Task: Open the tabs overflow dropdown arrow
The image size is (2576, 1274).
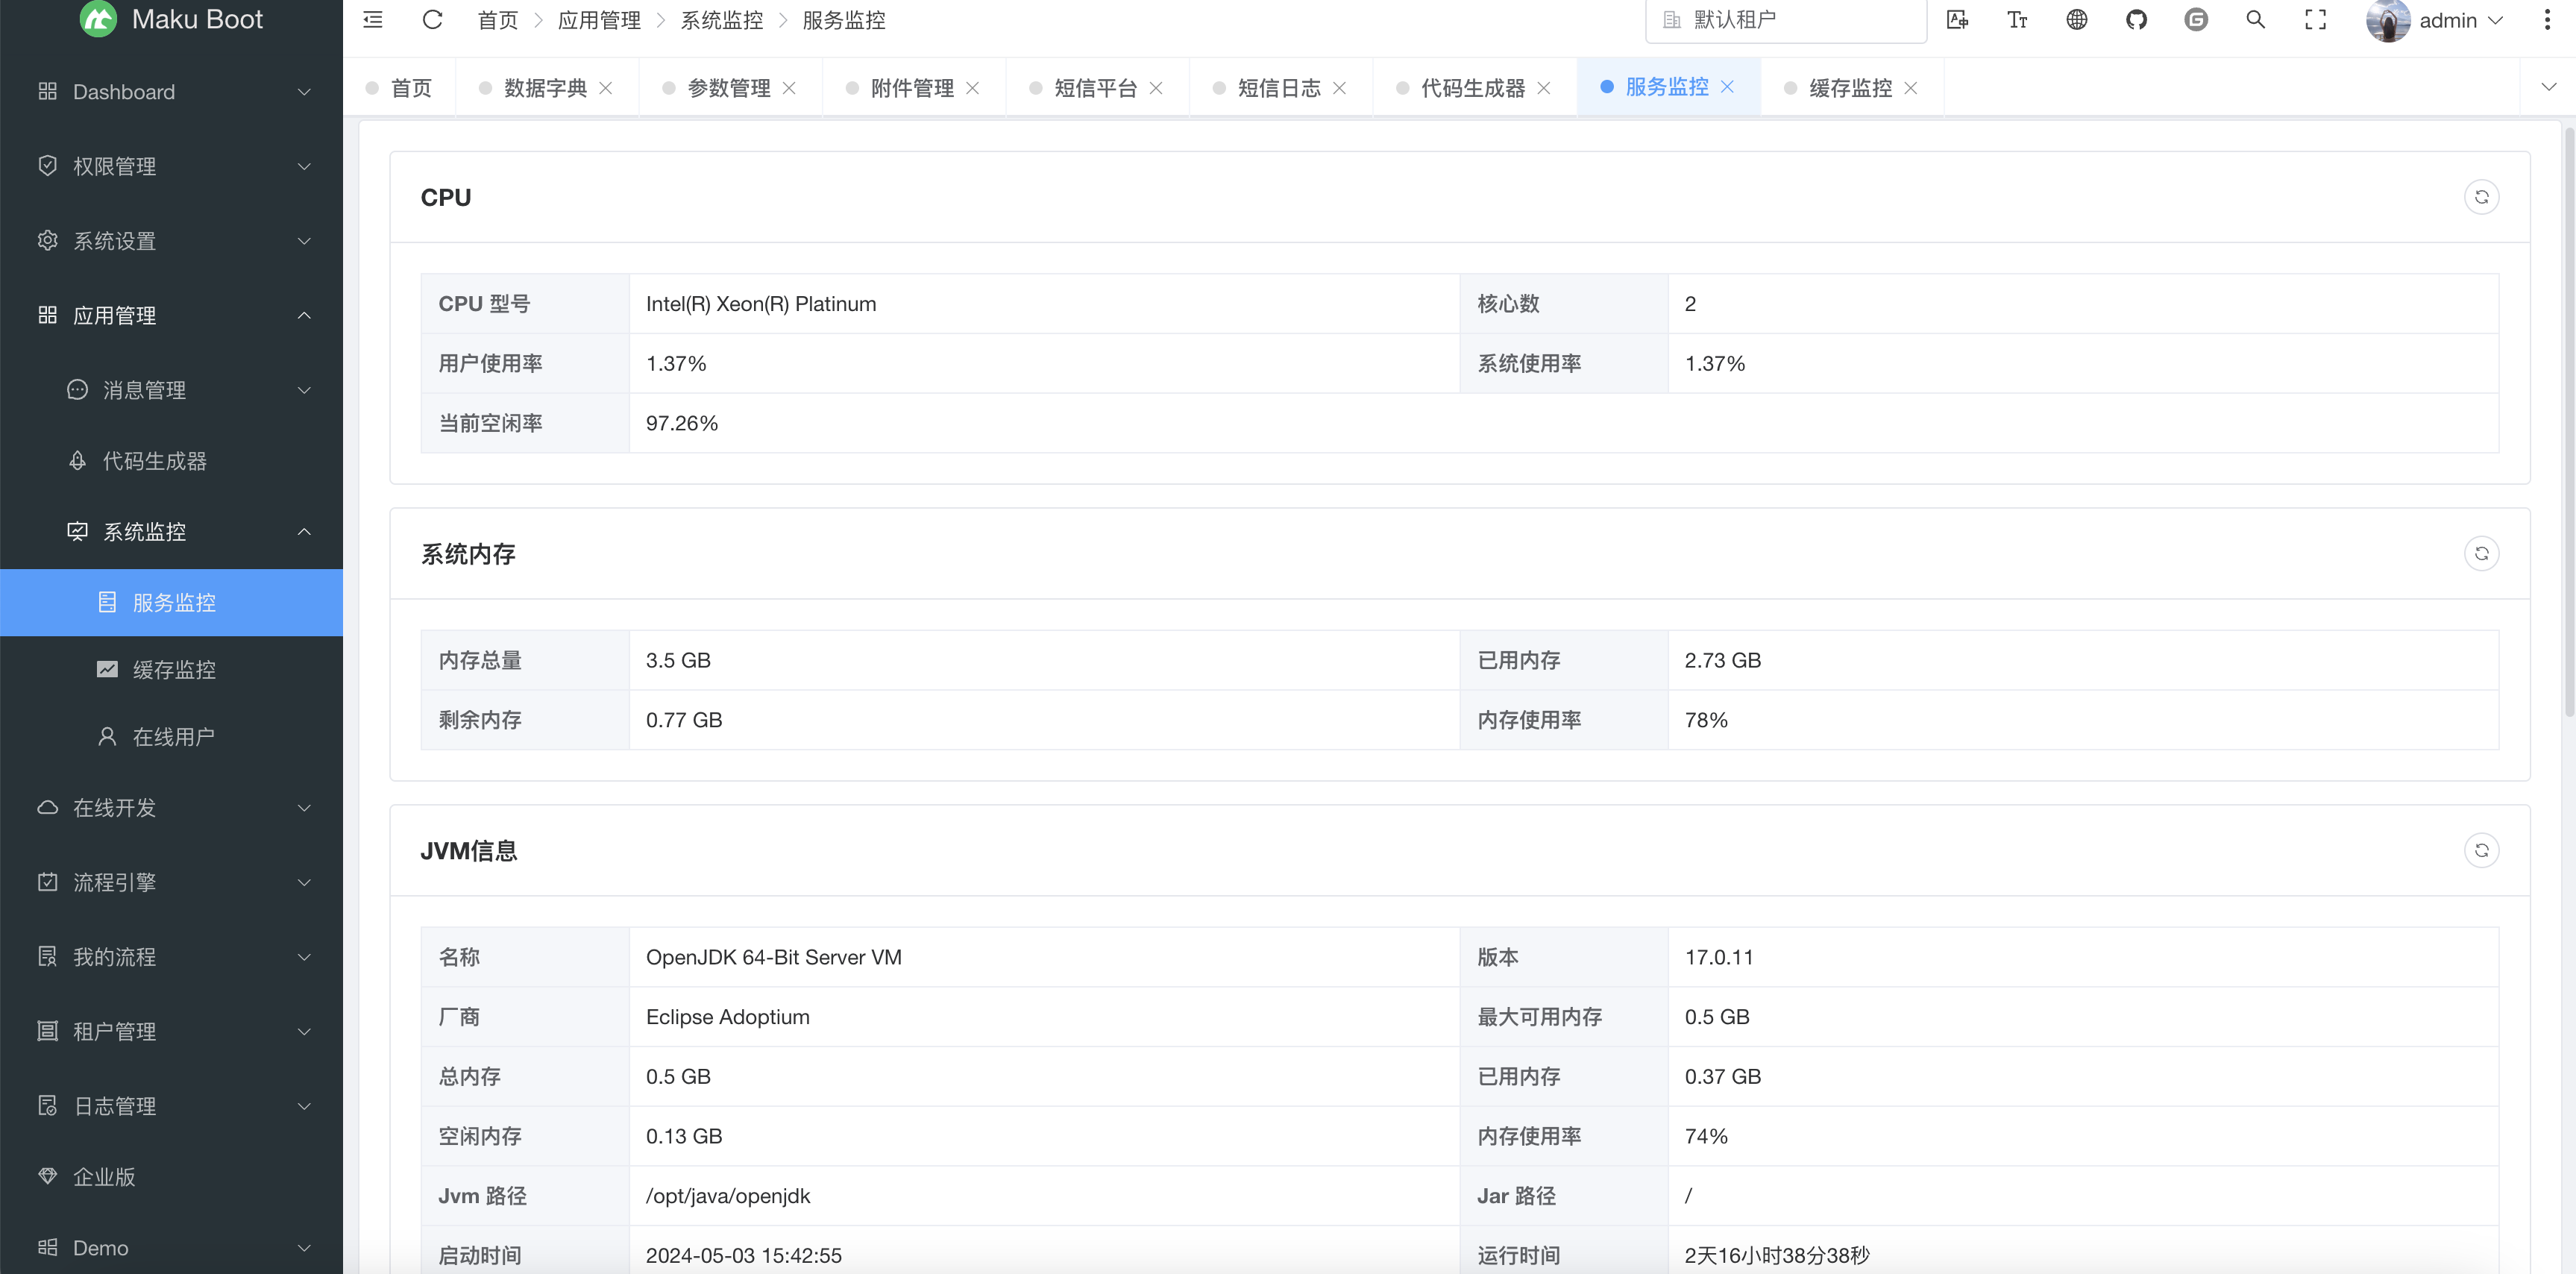Action: coord(2548,87)
